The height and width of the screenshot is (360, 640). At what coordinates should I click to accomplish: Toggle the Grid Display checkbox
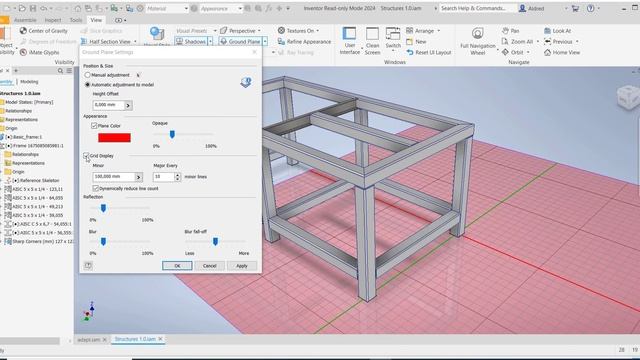(x=86, y=156)
